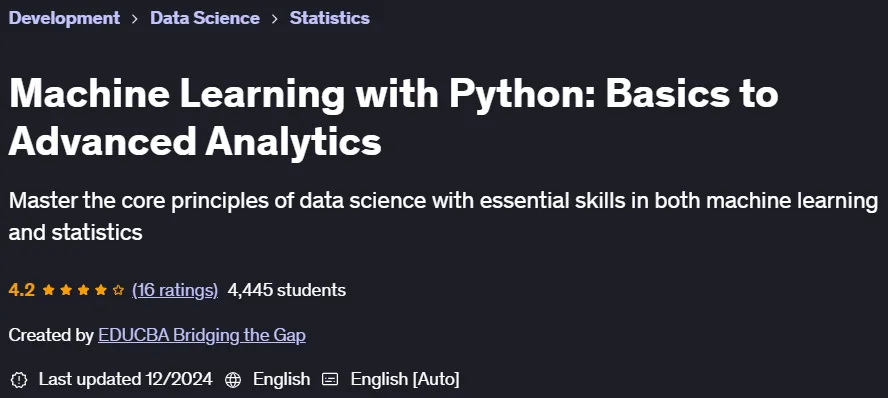Click the fifth, partly empty rating star
888x398 pixels.
pos(118,290)
